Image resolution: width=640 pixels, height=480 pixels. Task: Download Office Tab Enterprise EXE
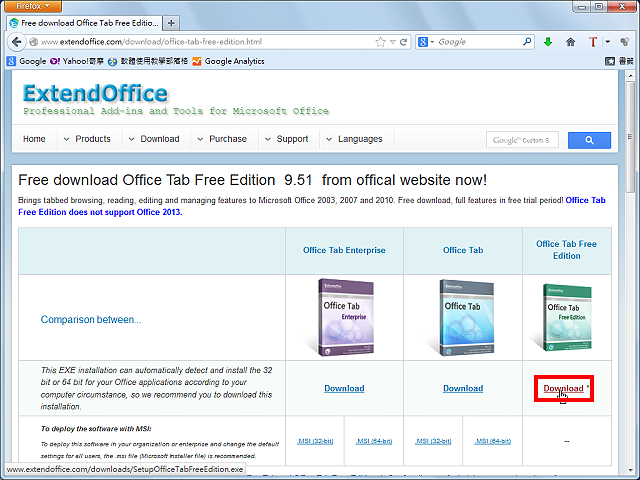pos(344,388)
